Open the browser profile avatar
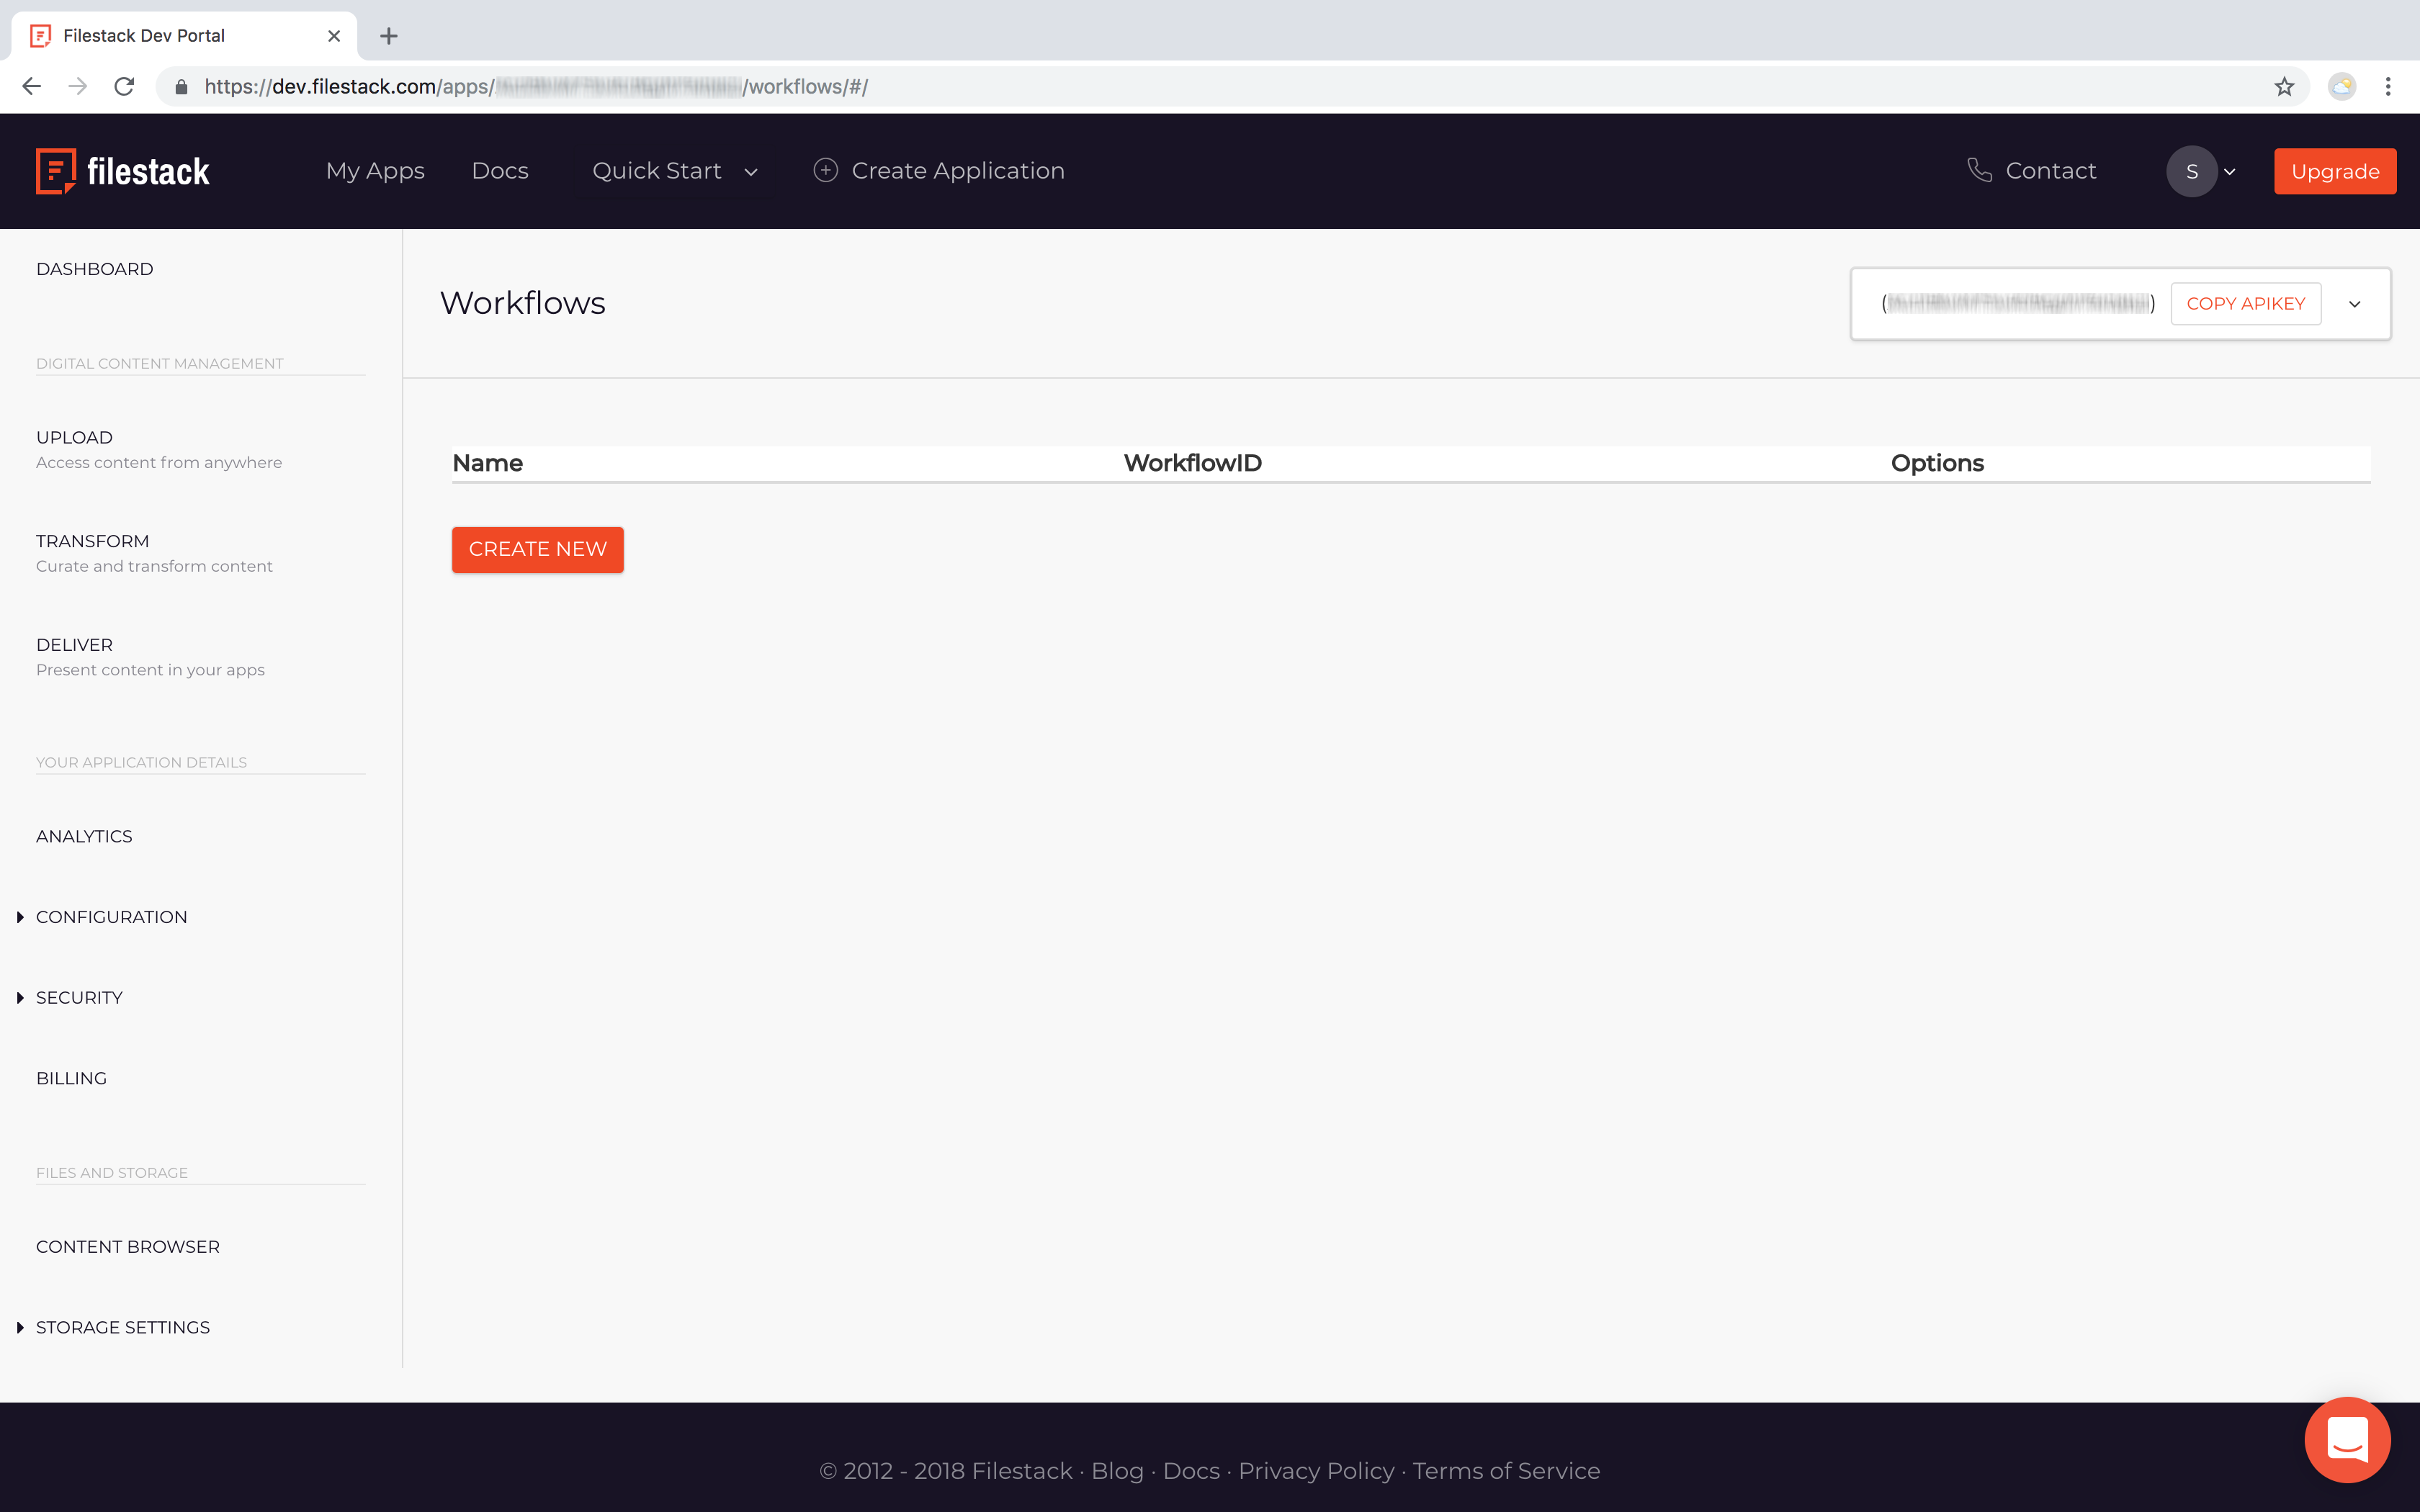The width and height of the screenshot is (2420, 1512). coord(2342,87)
